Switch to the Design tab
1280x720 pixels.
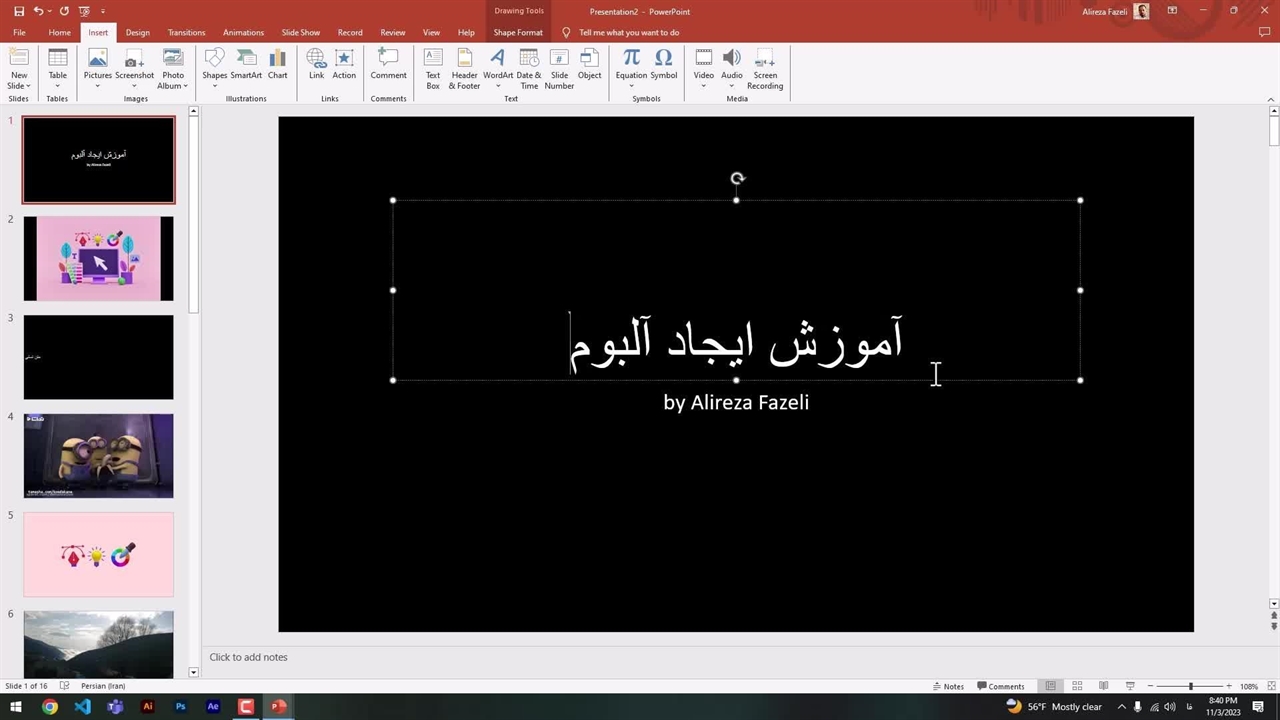coord(137,32)
